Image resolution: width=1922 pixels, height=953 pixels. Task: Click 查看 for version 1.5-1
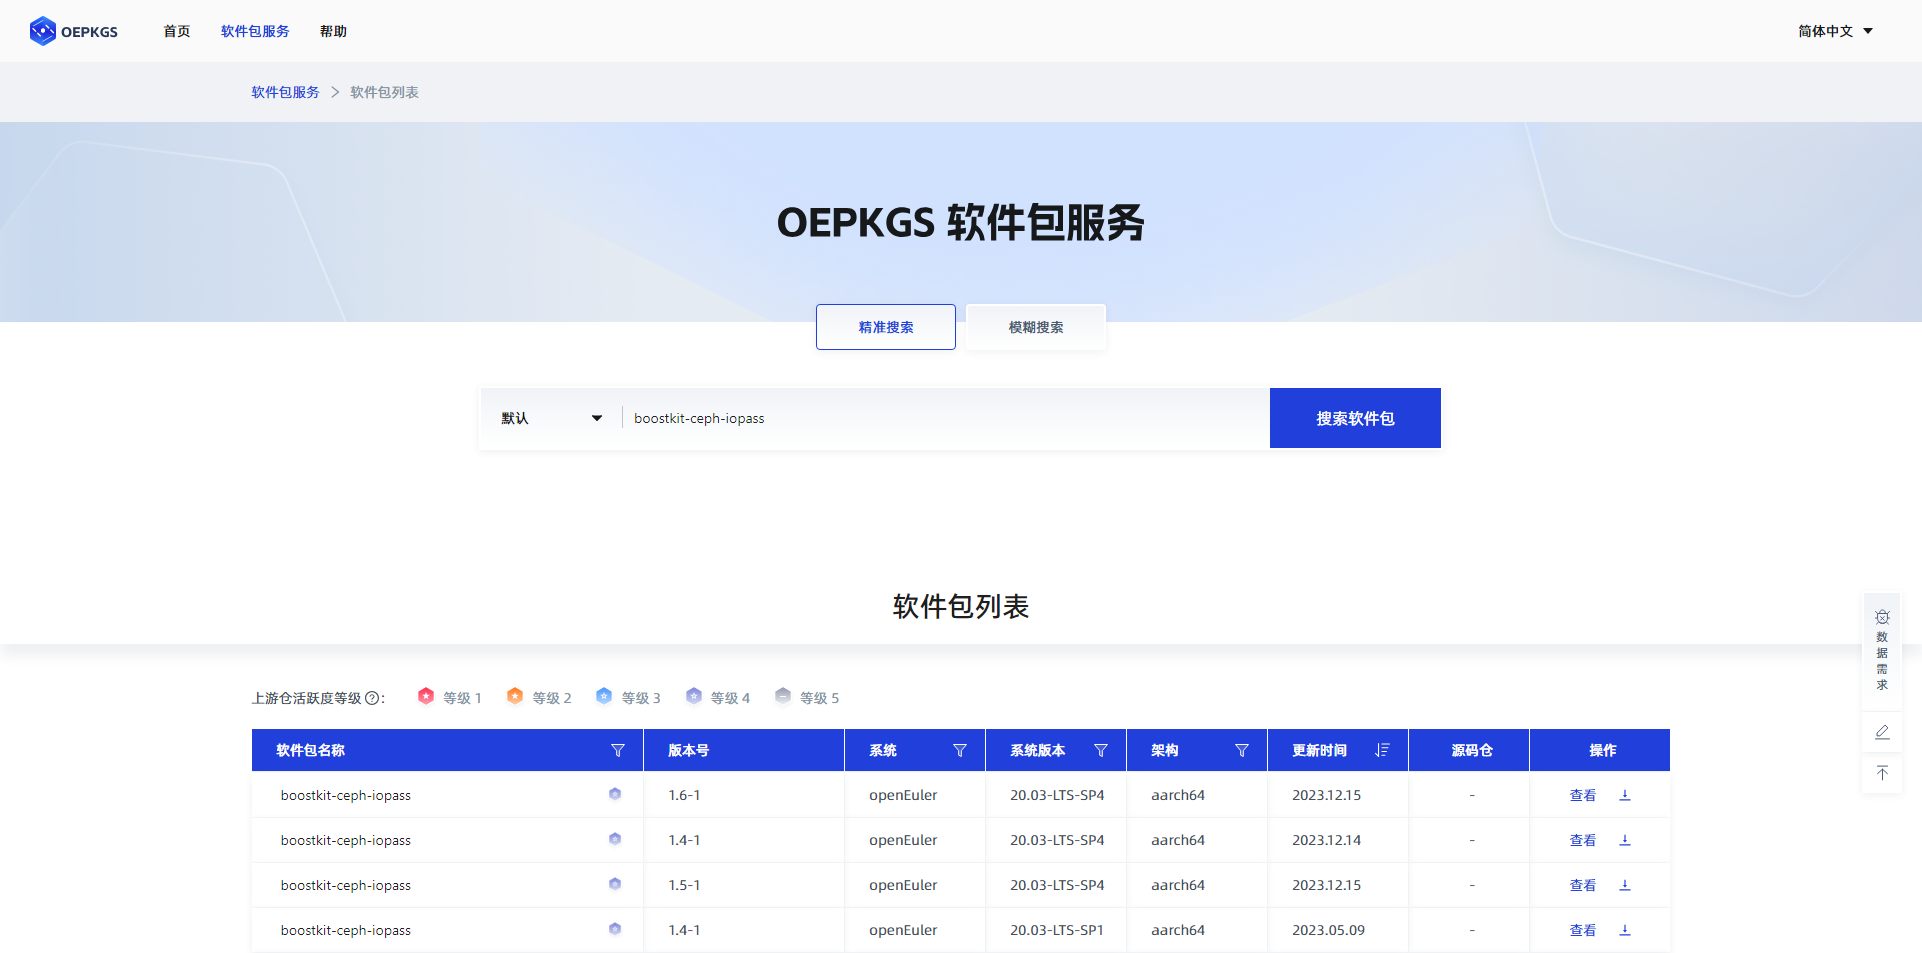click(1583, 885)
